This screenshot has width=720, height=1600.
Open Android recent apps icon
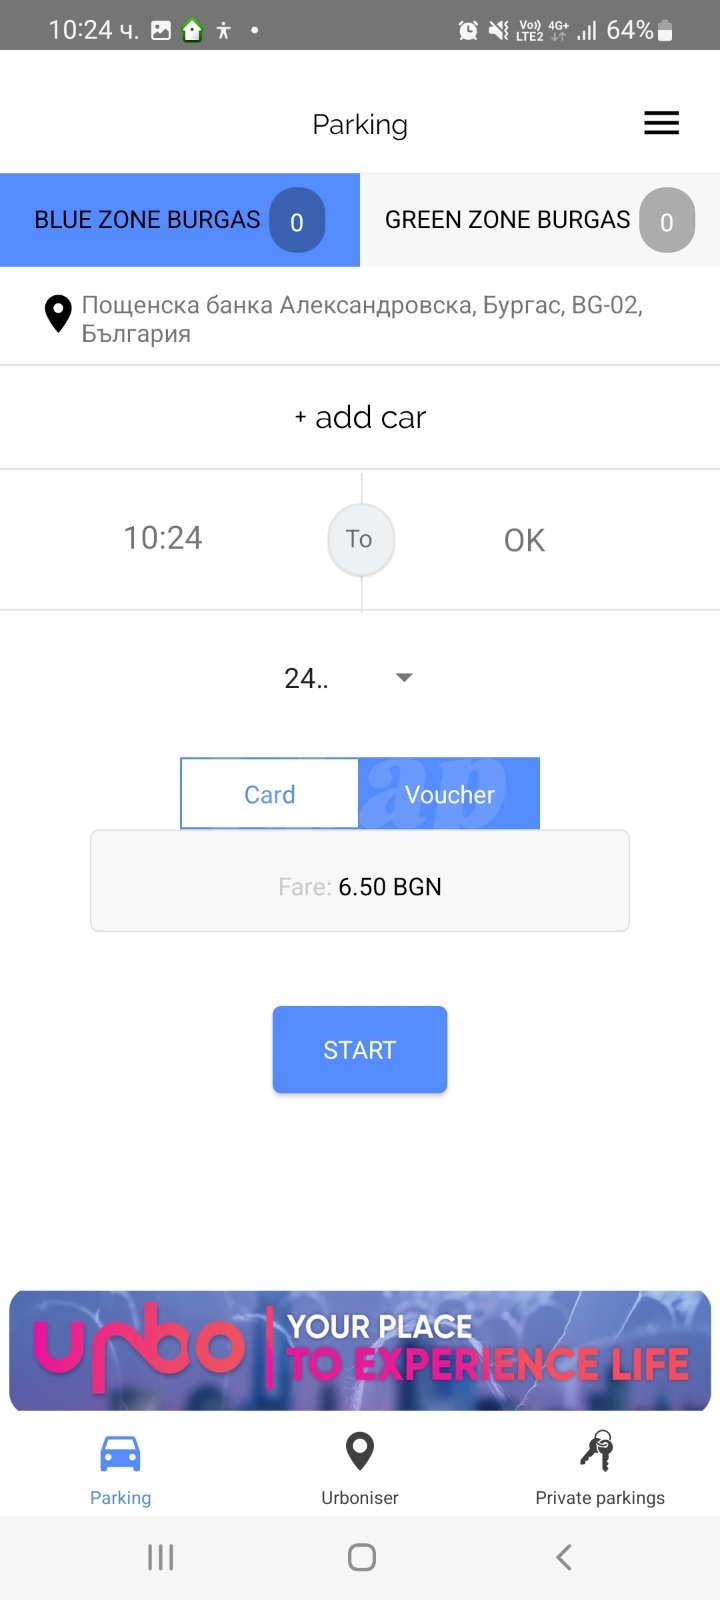[160, 1557]
